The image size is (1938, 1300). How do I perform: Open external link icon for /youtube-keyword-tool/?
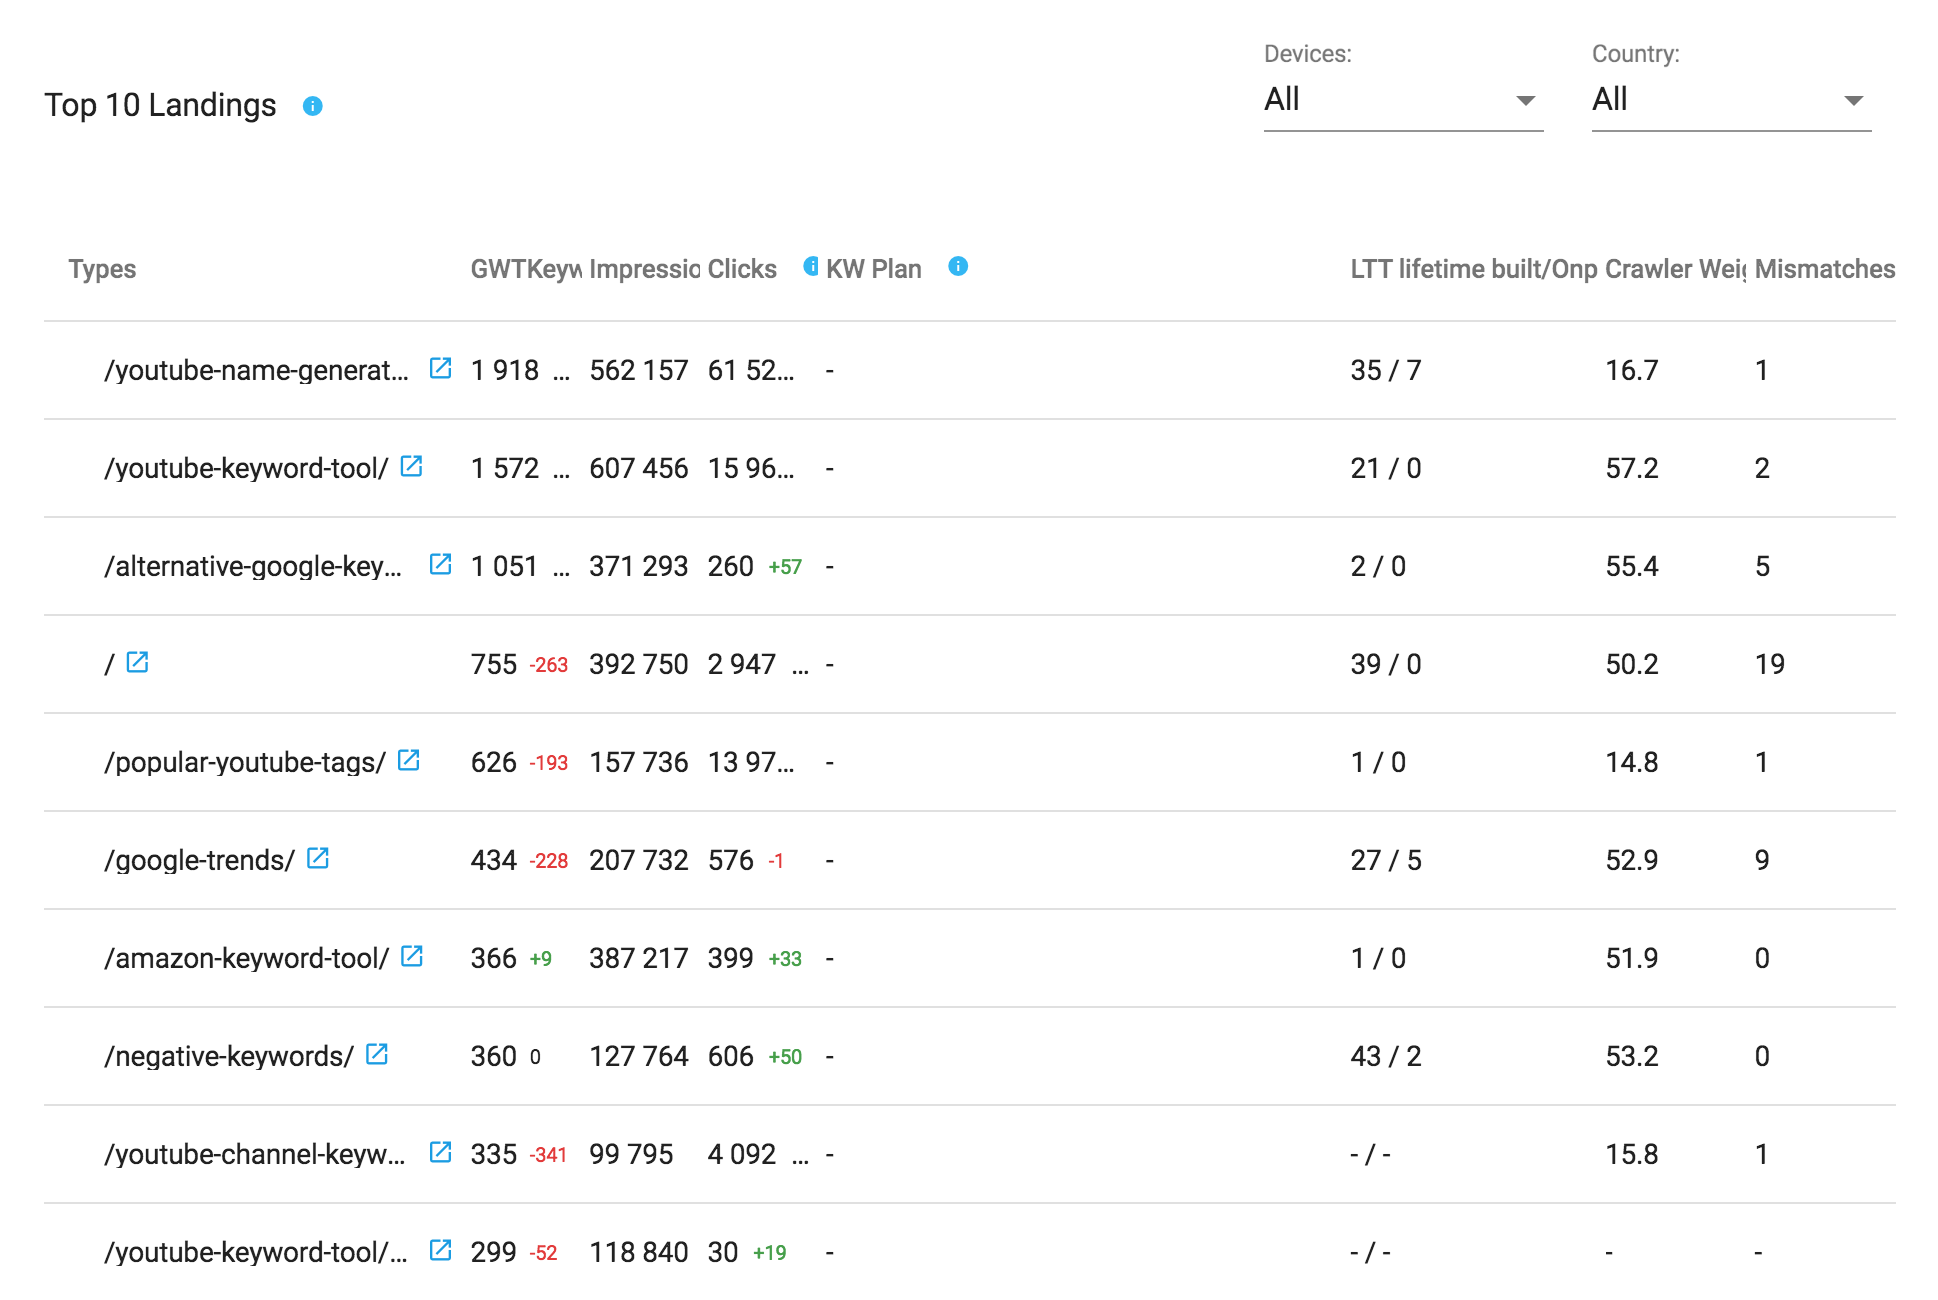pos(411,466)
